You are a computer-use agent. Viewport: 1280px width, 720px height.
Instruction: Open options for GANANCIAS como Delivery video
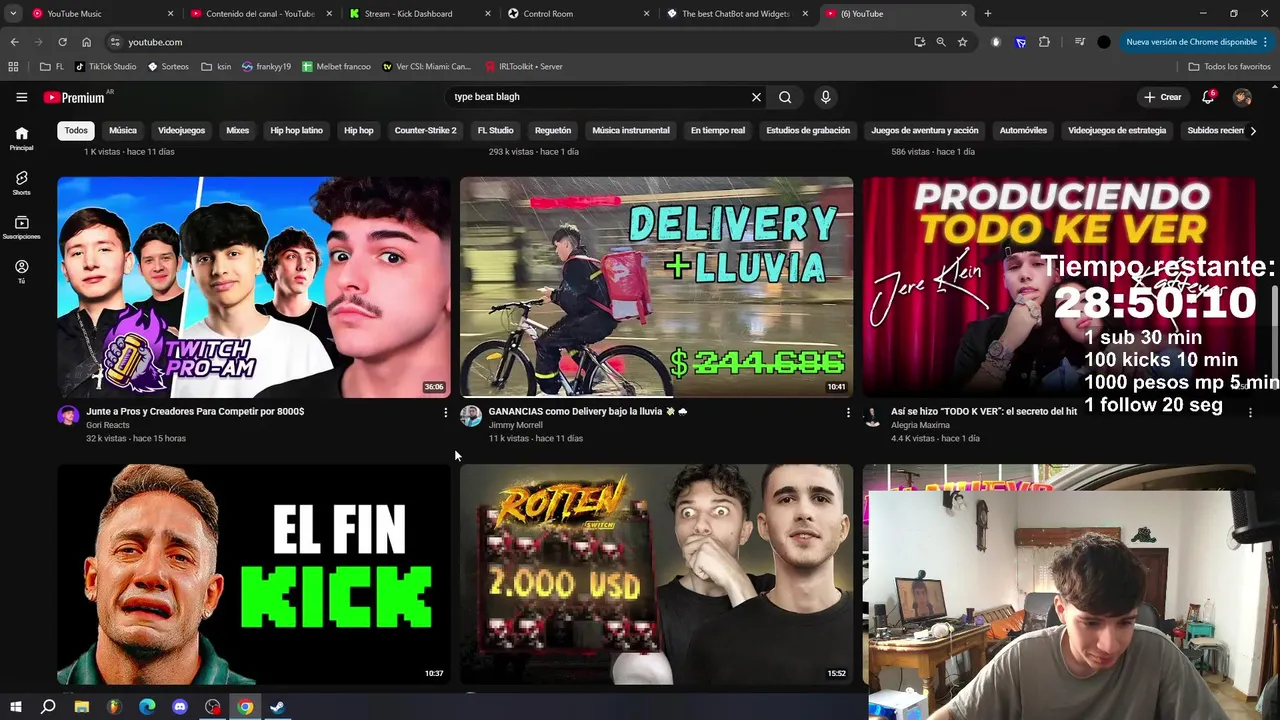848,412
